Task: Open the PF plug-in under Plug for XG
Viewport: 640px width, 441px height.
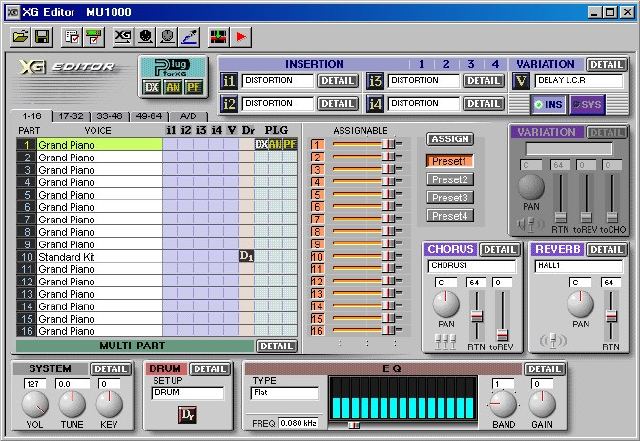Action: (194, 87)
